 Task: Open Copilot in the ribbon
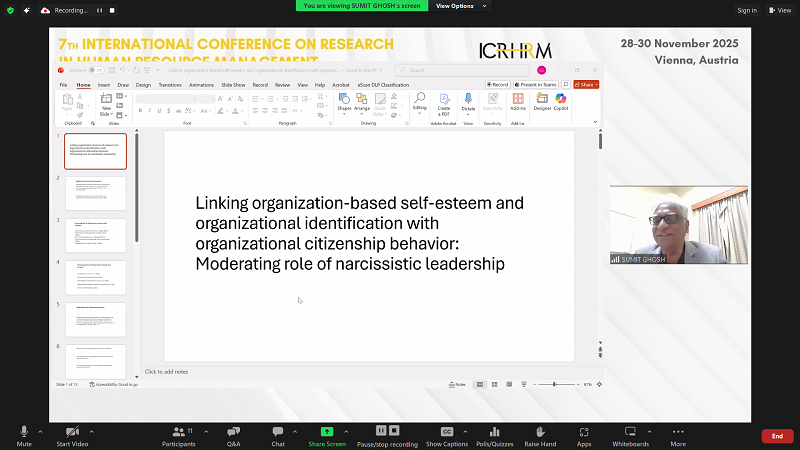pos(561,102)
